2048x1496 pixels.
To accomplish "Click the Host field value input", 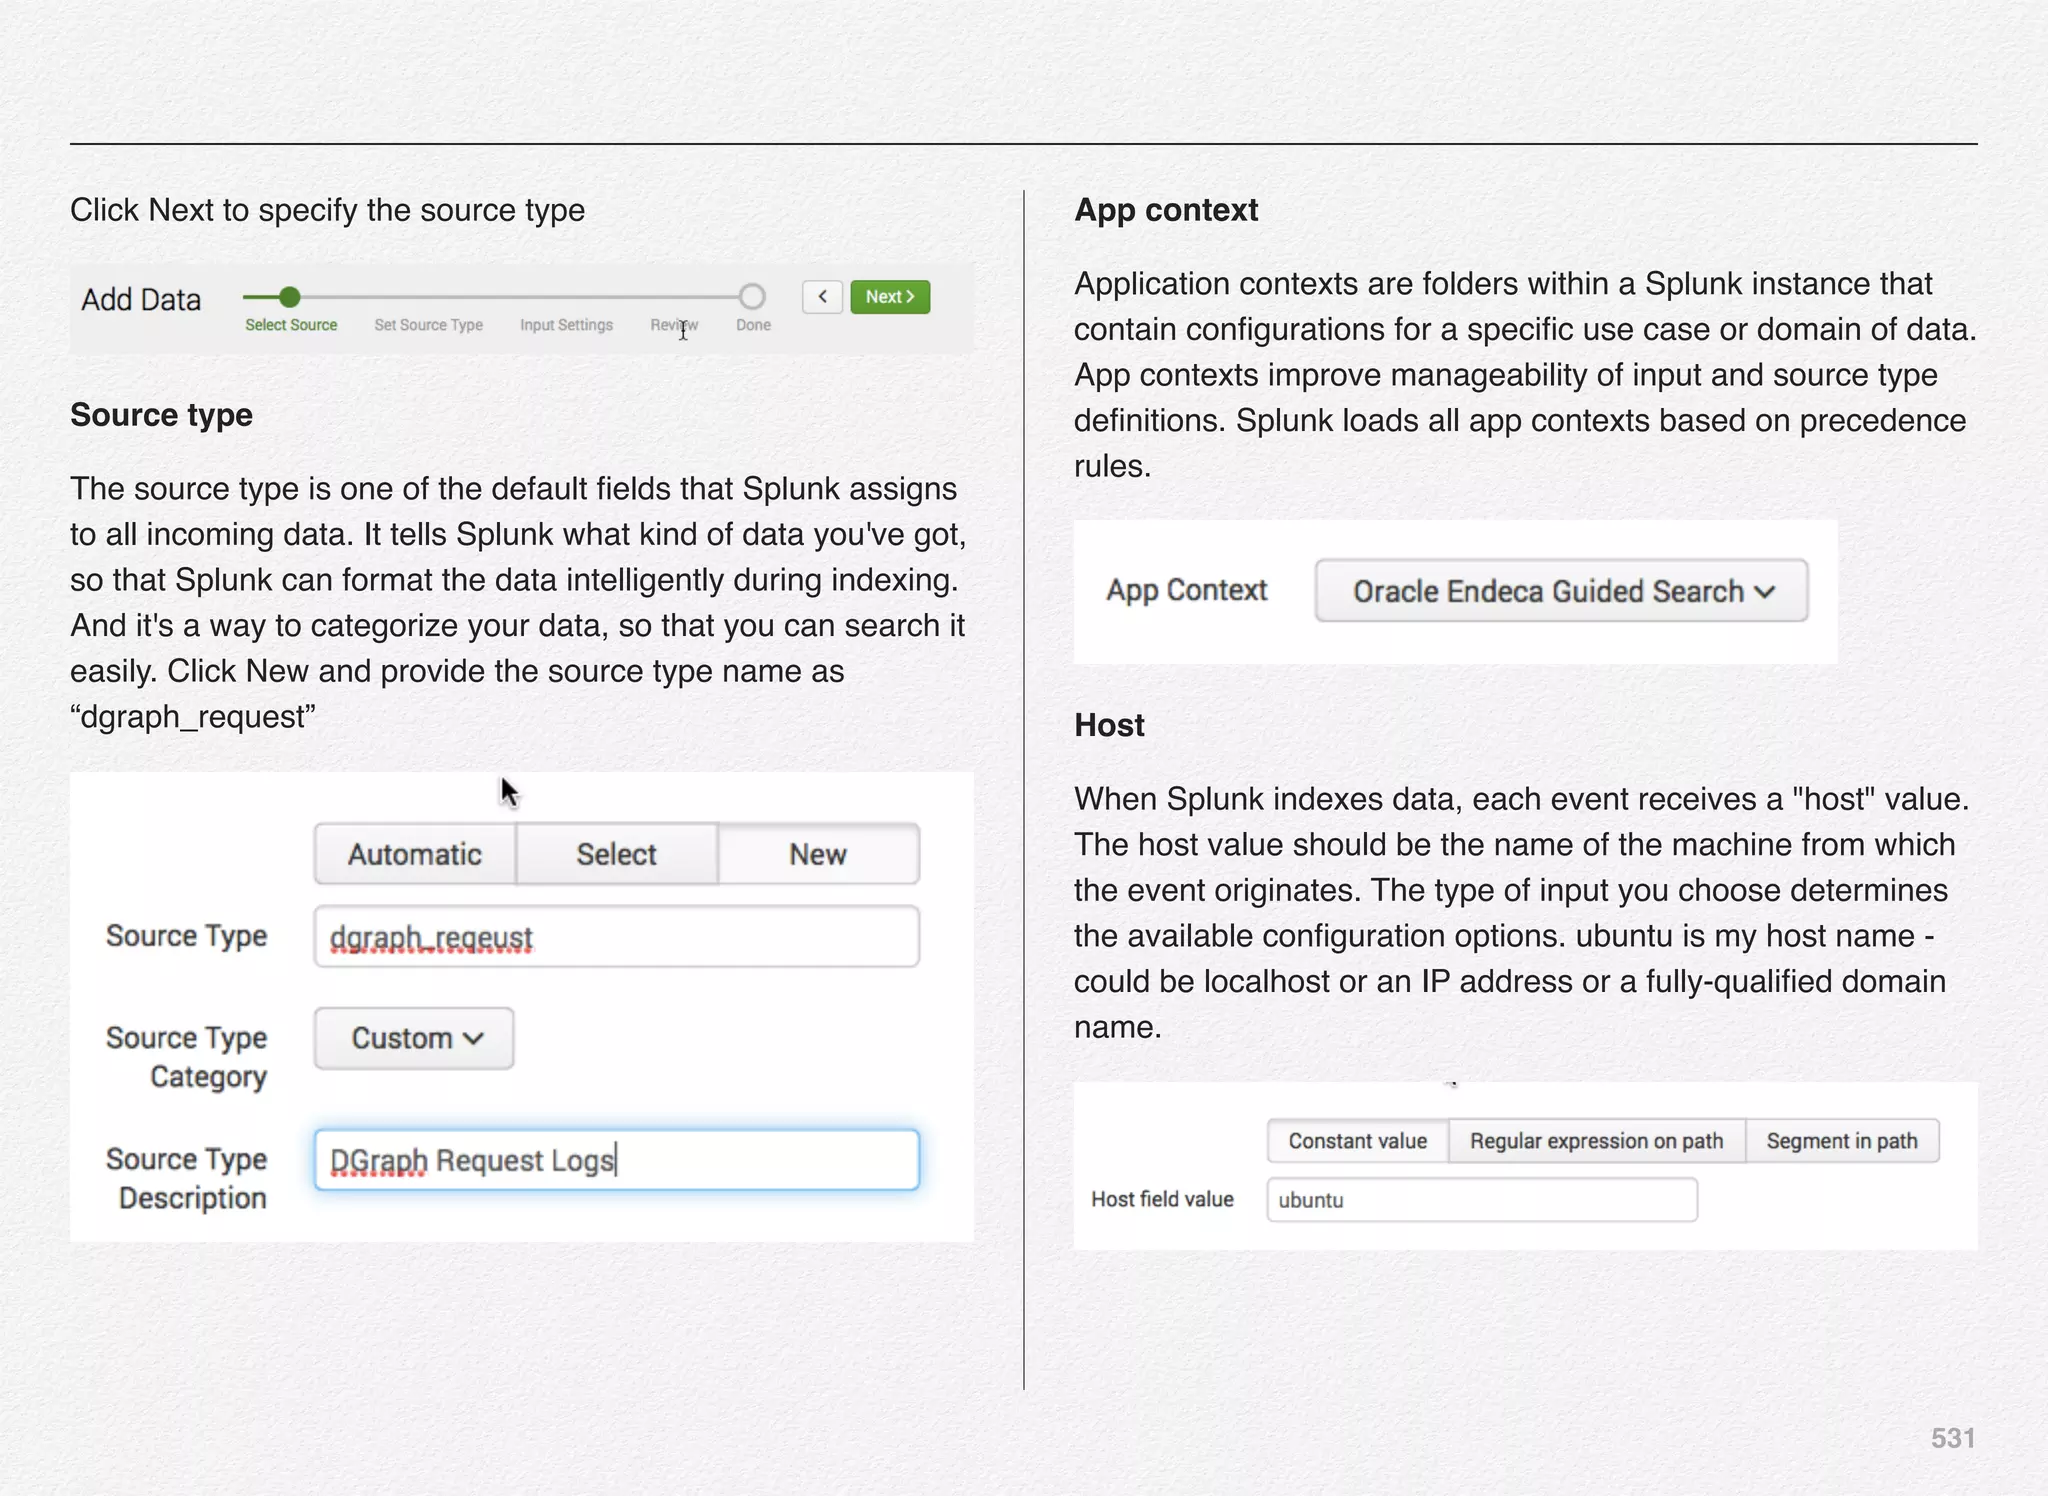I will pyautogui.click(x=1482, y=1200).
